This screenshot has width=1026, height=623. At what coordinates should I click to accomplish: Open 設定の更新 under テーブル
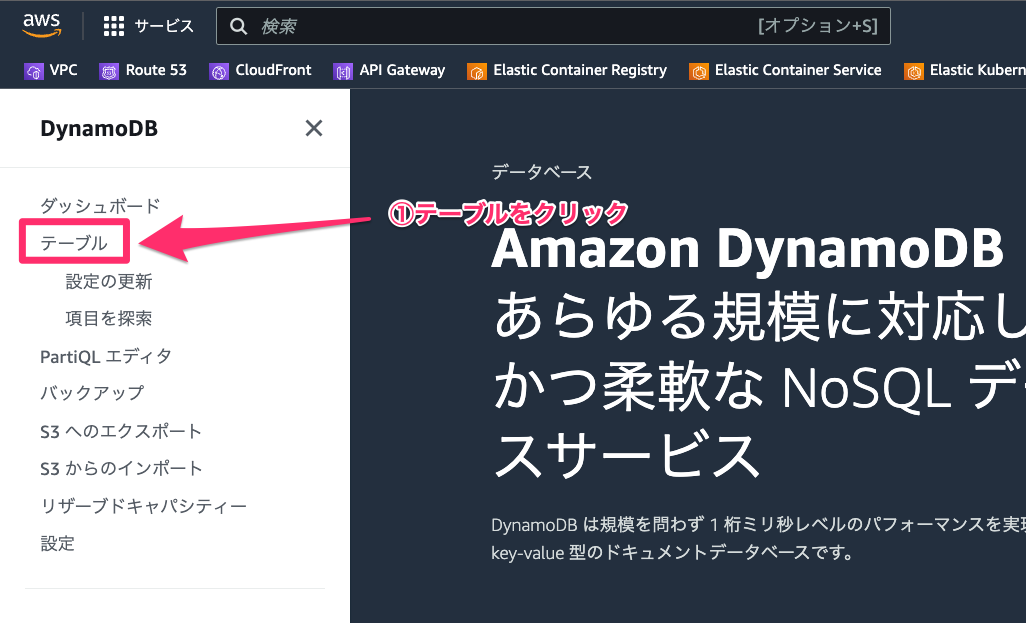[x=109, y=281]
